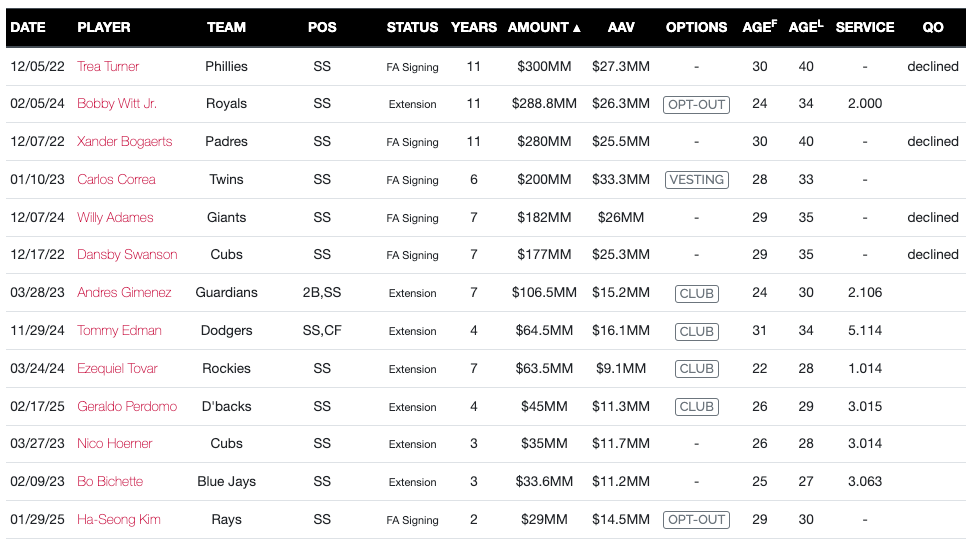
Task: Select the Guardians team cell
Action: [x=226, y=292]
